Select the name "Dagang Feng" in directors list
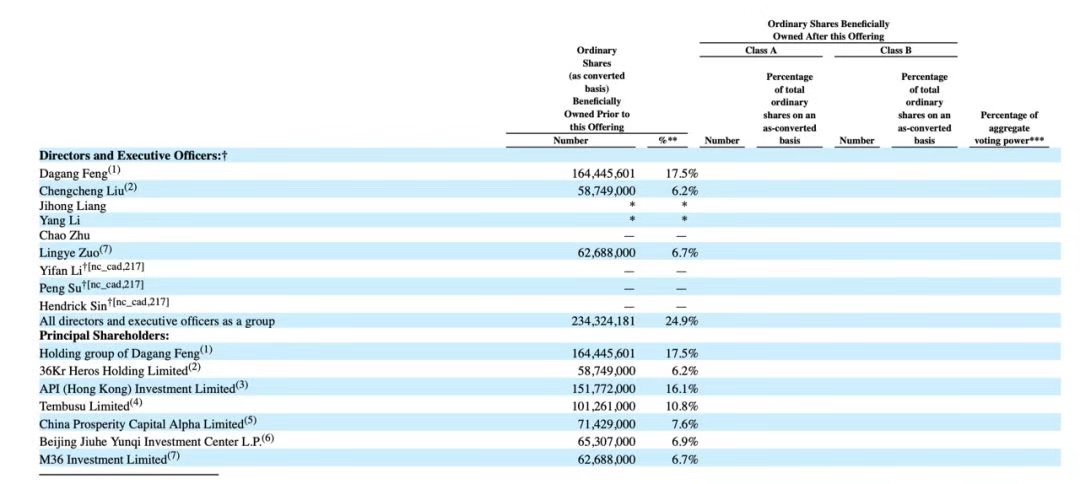This screenshot has height=484, width=1080. click(x=72, y=173)
